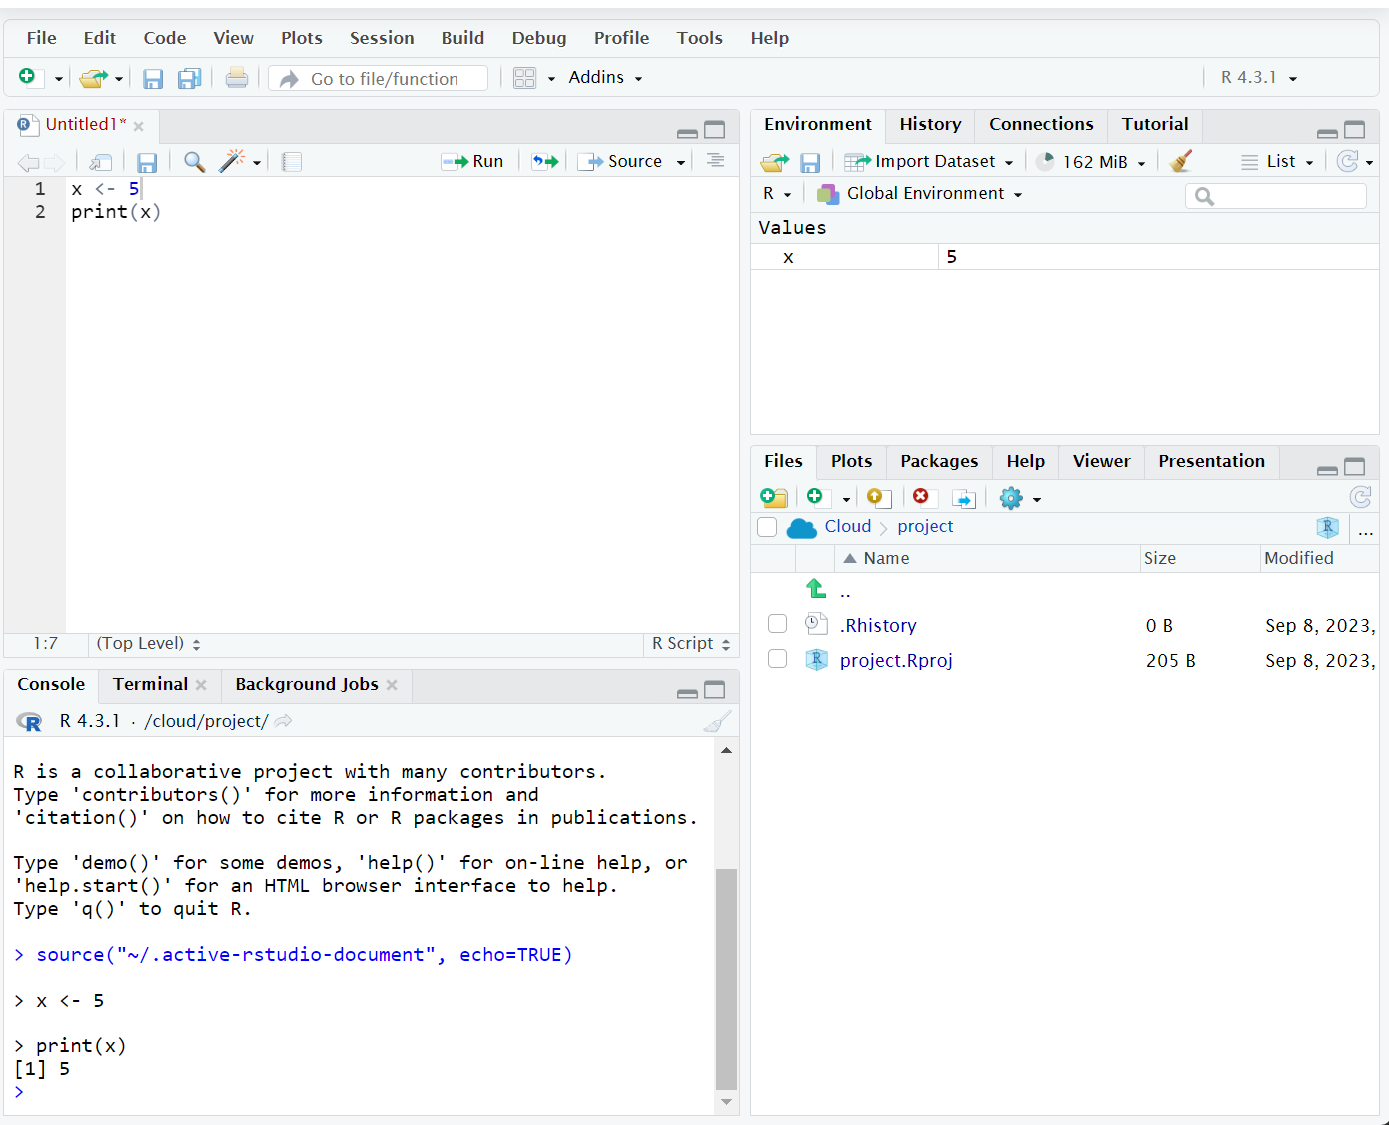Open the Files More gear dropdown

pyautogui.click(x=1020, y=498)
